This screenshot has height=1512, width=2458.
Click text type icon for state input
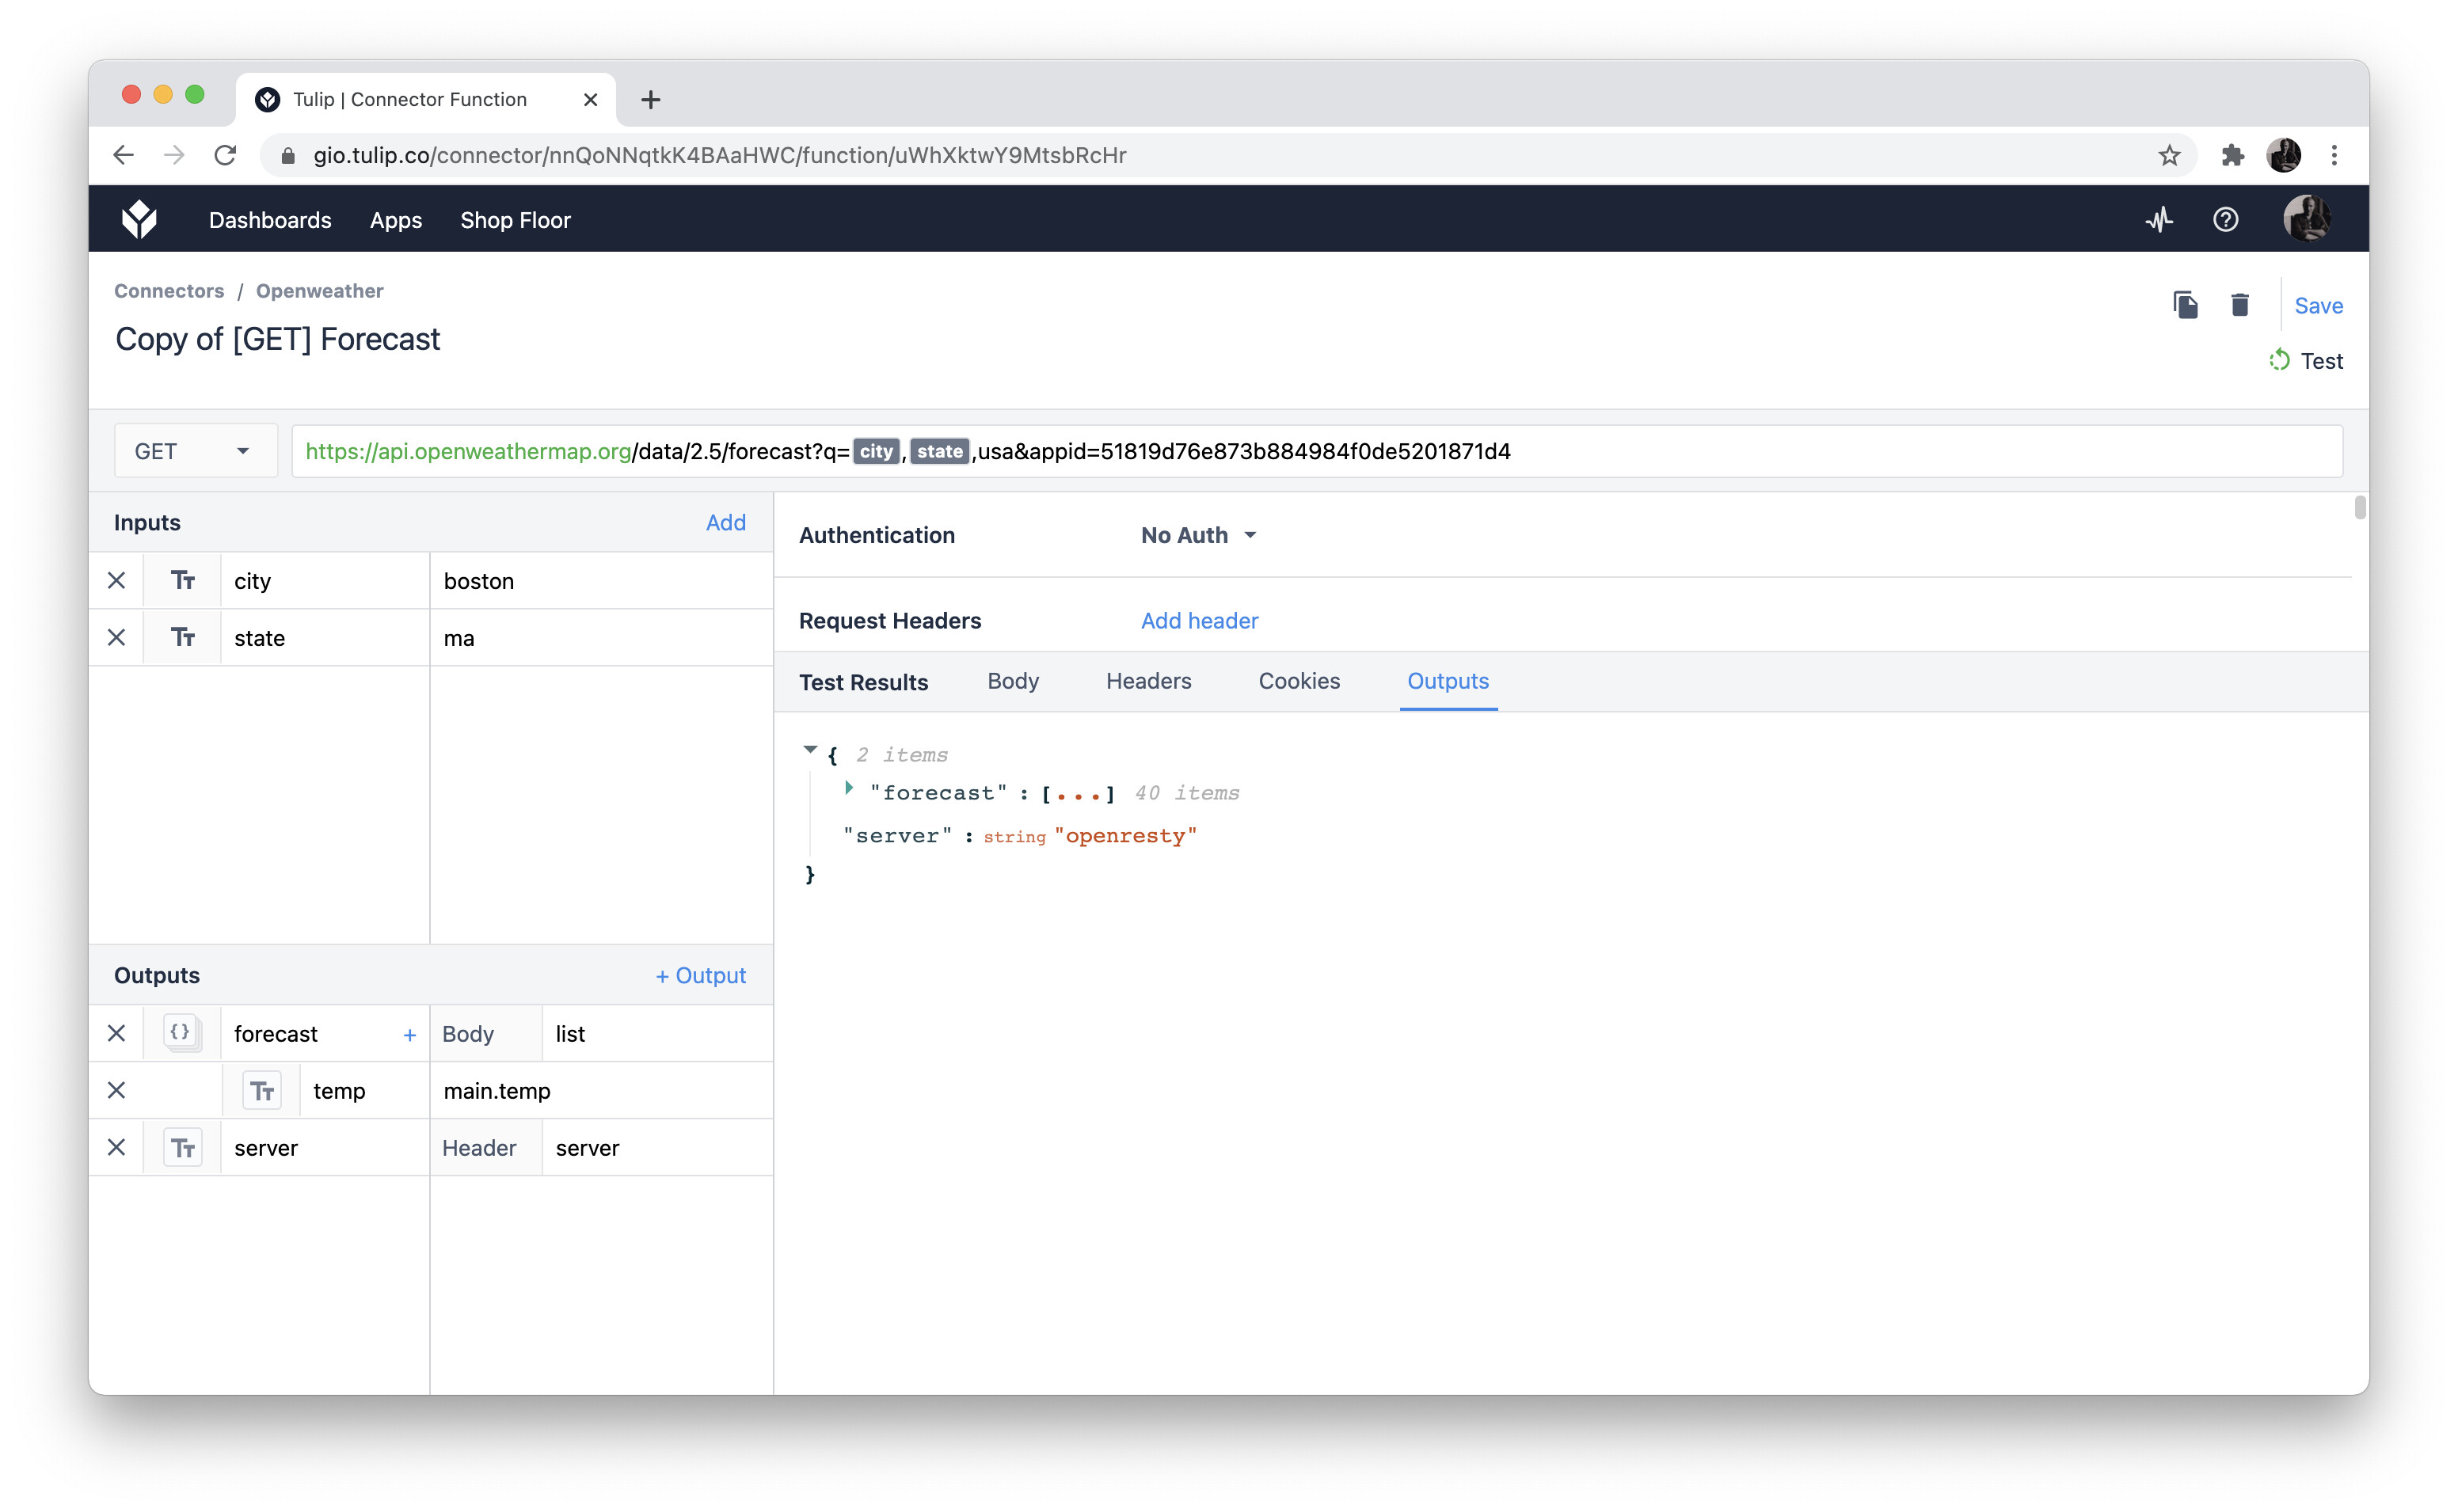(x=182, y=638)
